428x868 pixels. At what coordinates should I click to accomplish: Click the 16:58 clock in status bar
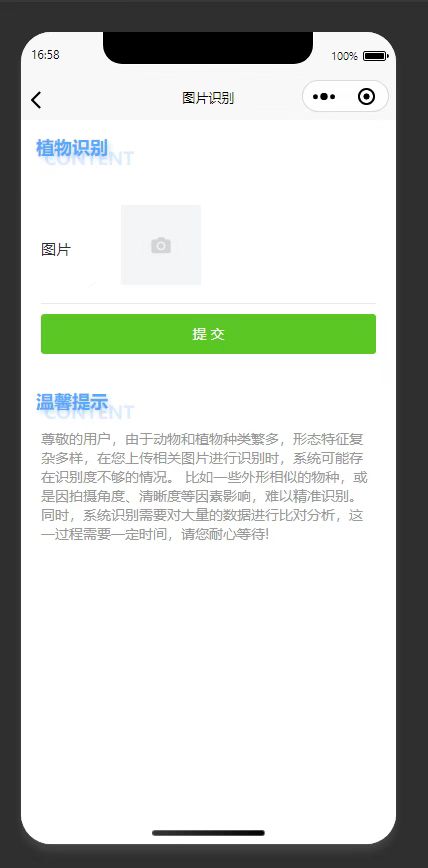tap(45, 55)
